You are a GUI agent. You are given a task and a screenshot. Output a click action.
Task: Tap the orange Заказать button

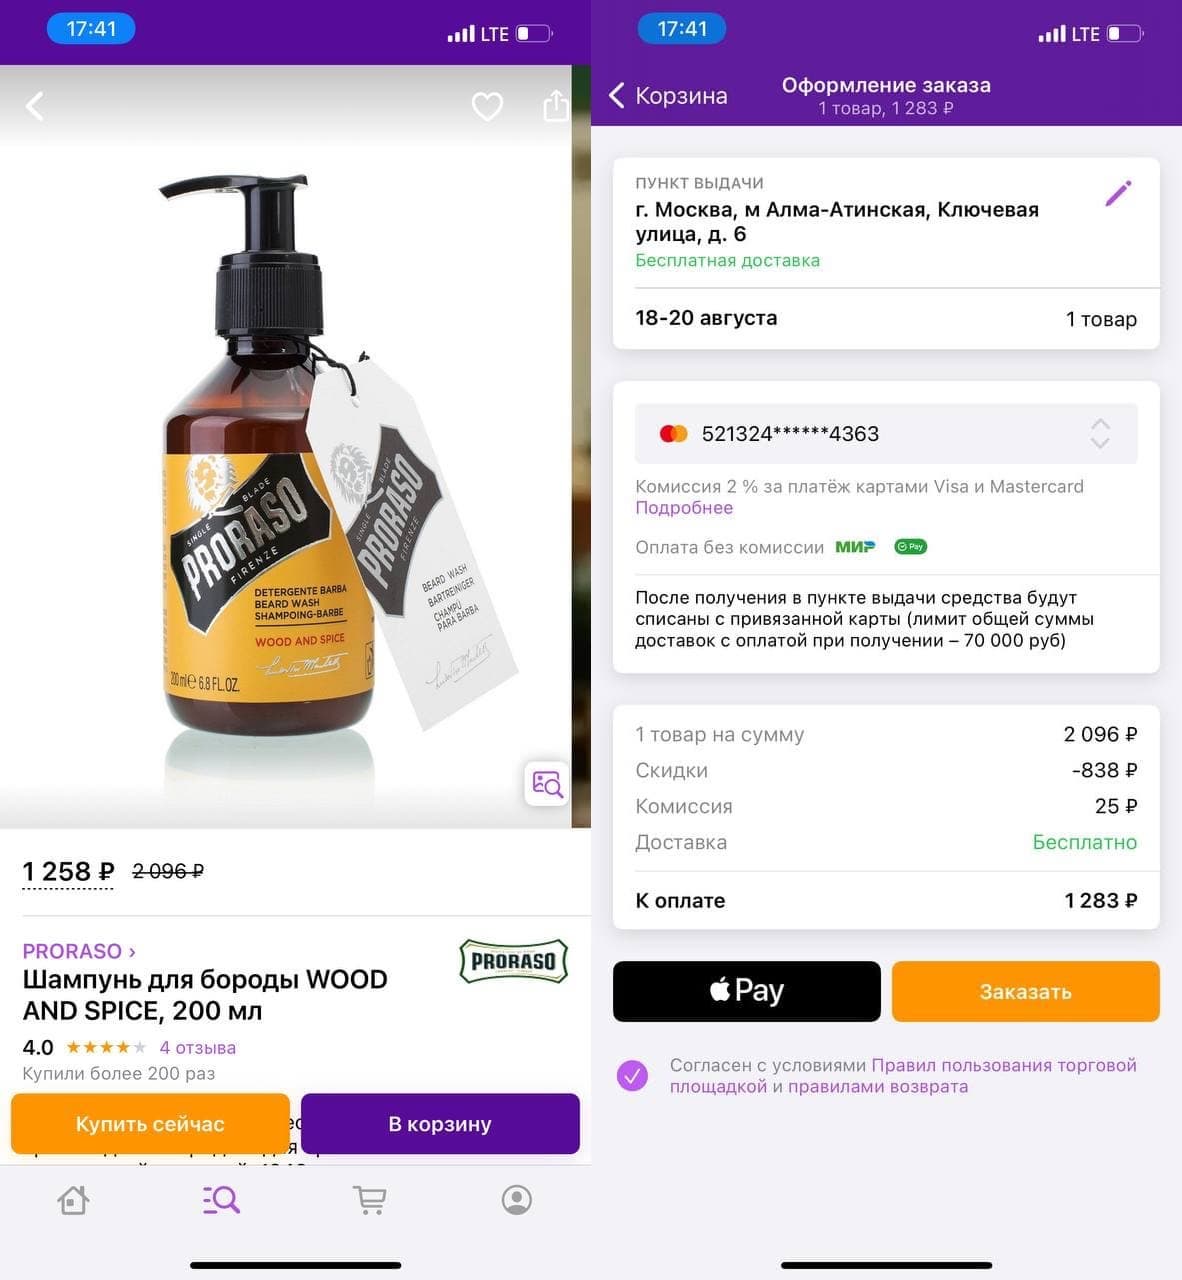click(1025, 991)
